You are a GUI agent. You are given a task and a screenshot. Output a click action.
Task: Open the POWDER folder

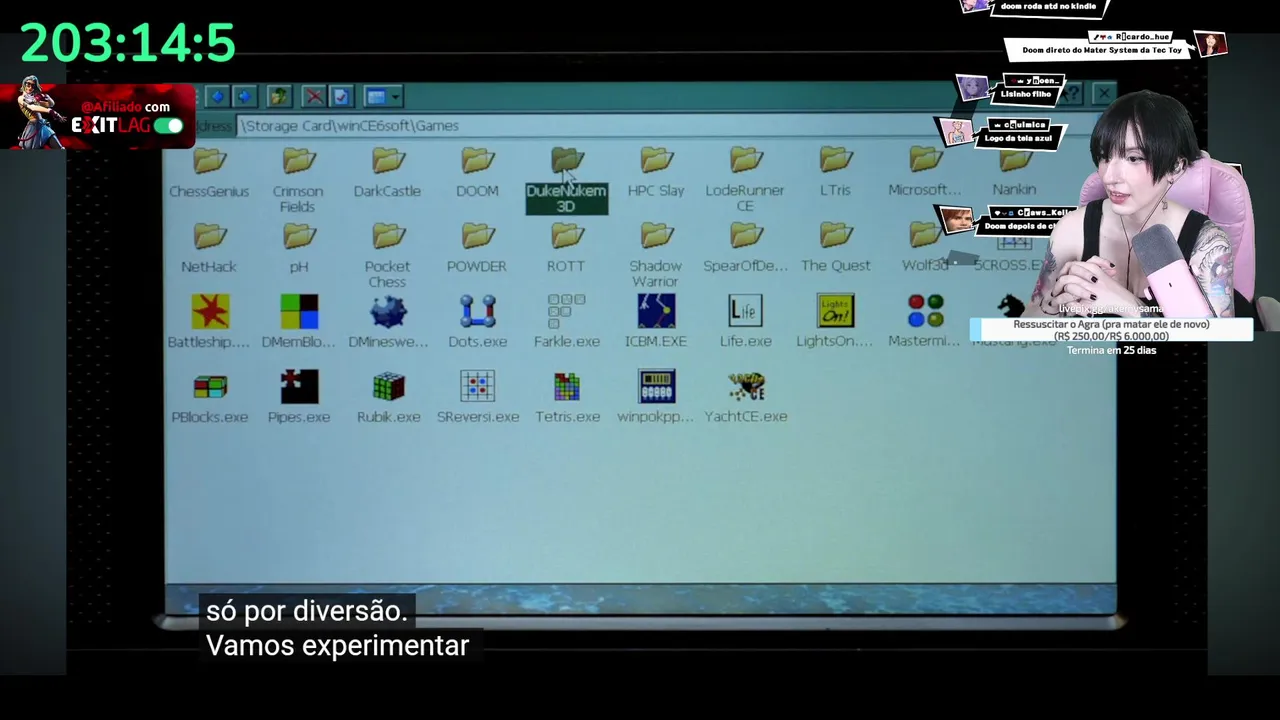pyautogui.click(x=477, y=248)
